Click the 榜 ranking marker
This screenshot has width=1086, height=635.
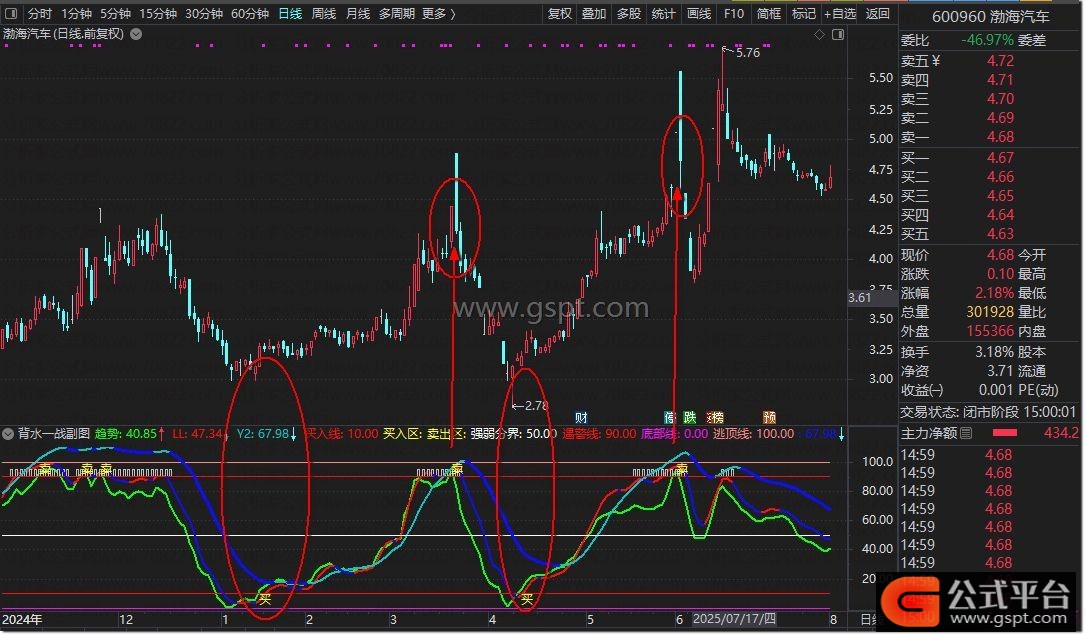coord(716,418)
